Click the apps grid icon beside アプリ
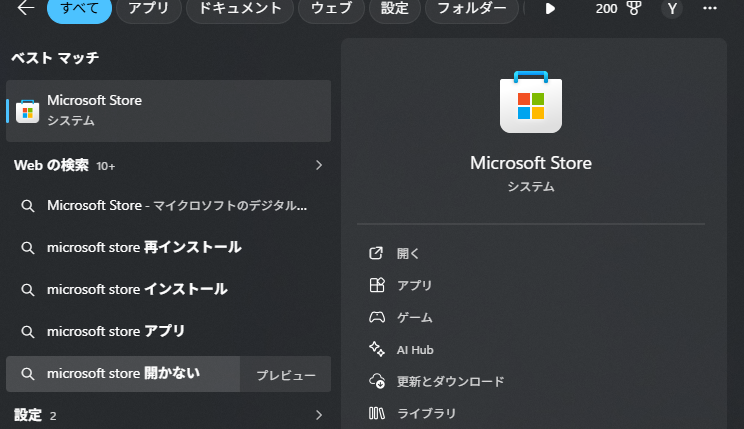The height and width of the screenshot is (429, 744). pos(377,285)
